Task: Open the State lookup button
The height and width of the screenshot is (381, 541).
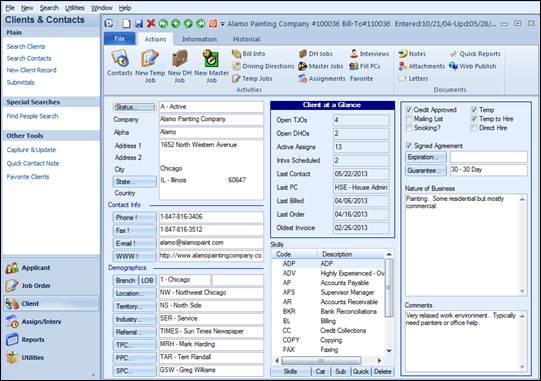Action: tap(134, 182)
